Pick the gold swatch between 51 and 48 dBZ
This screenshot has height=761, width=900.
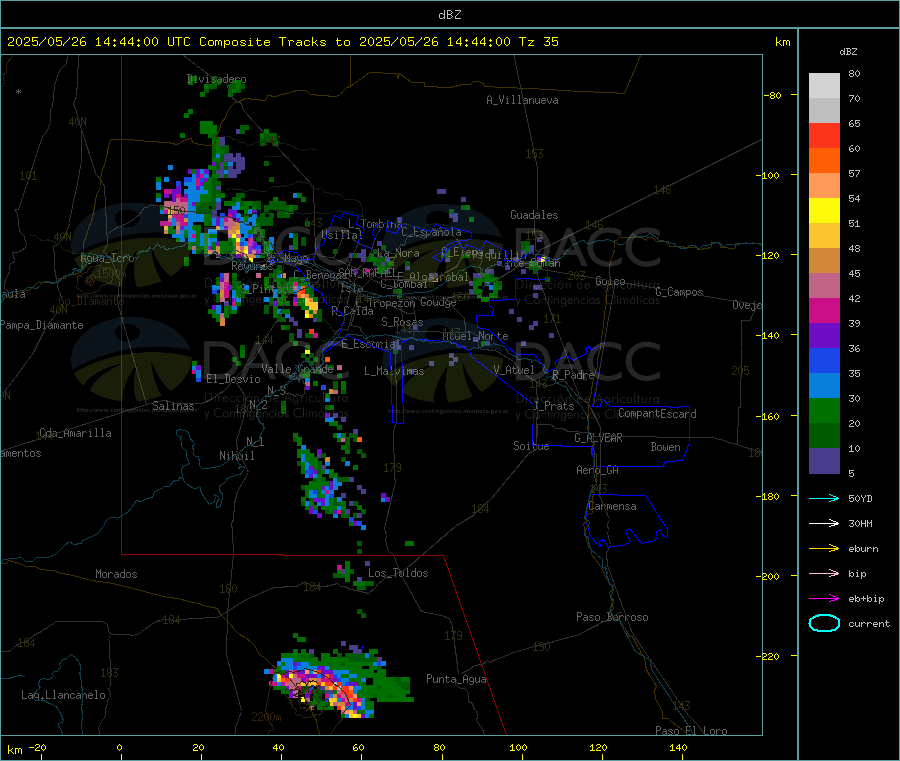(824, 236)
